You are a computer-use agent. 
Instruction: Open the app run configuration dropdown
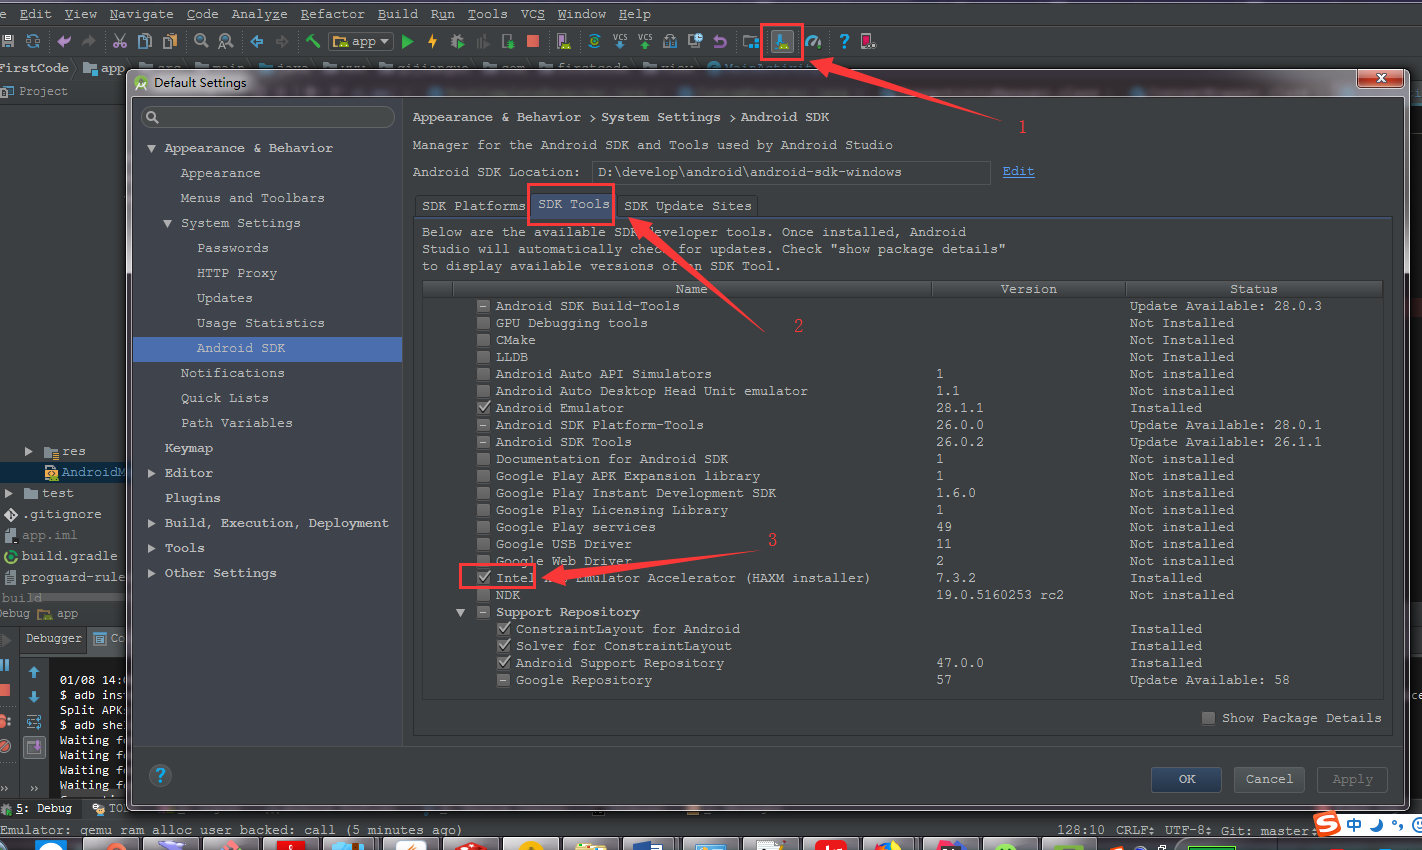361,41
